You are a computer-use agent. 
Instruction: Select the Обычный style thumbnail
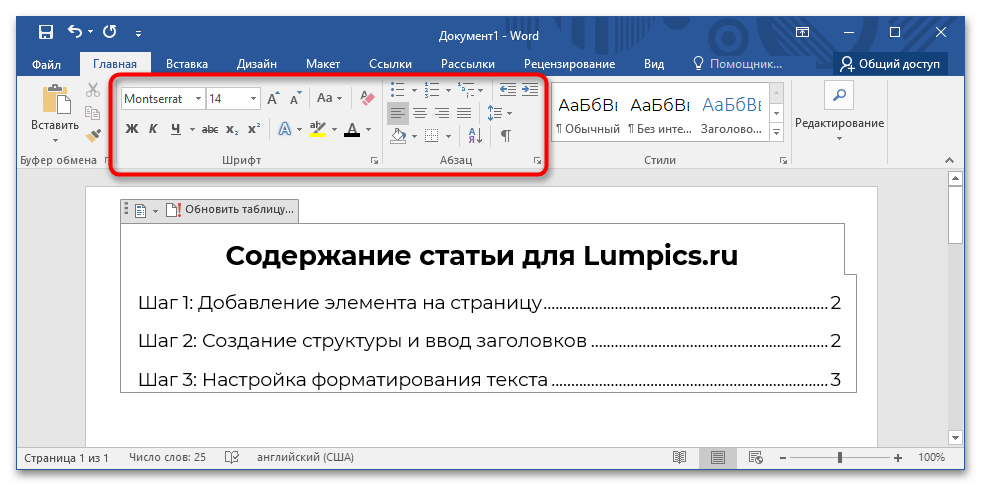coord(587,113)
